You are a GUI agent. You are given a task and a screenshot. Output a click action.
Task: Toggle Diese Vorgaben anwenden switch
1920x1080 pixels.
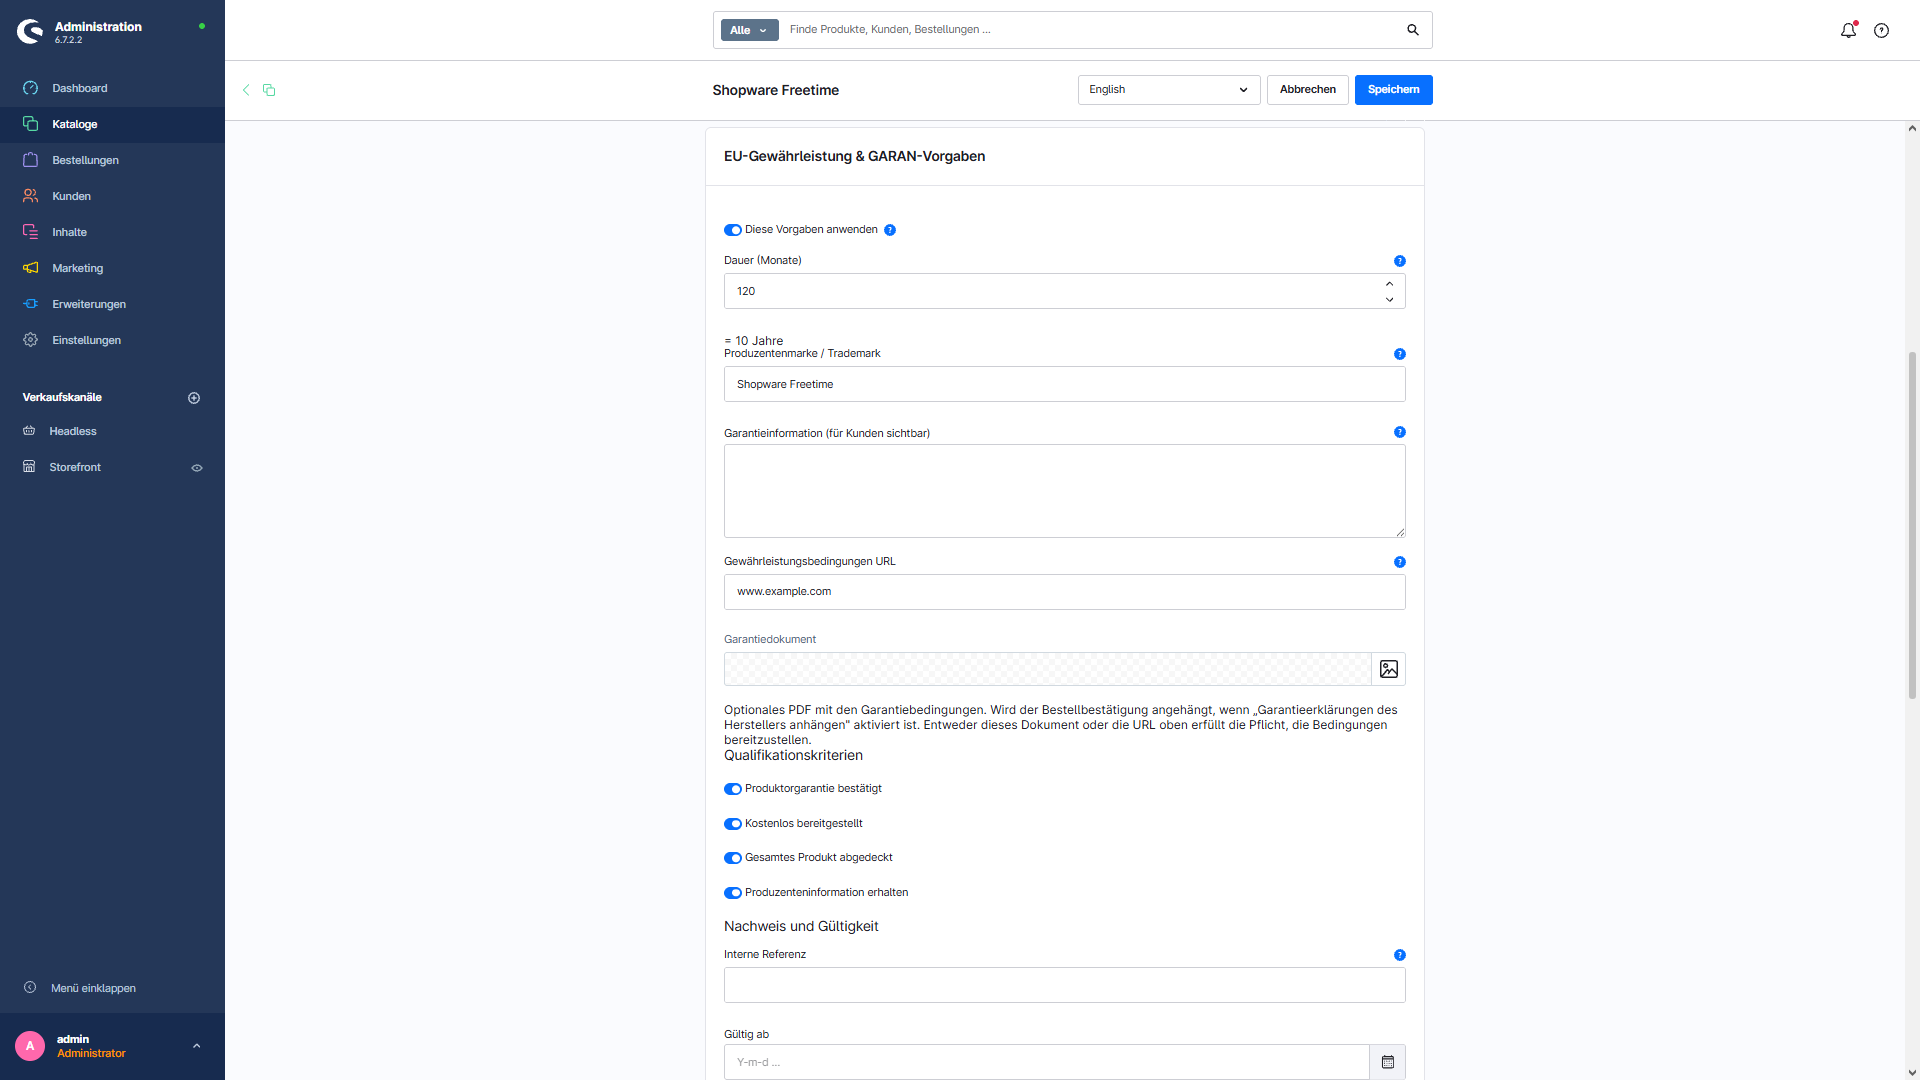click(733, 230)
